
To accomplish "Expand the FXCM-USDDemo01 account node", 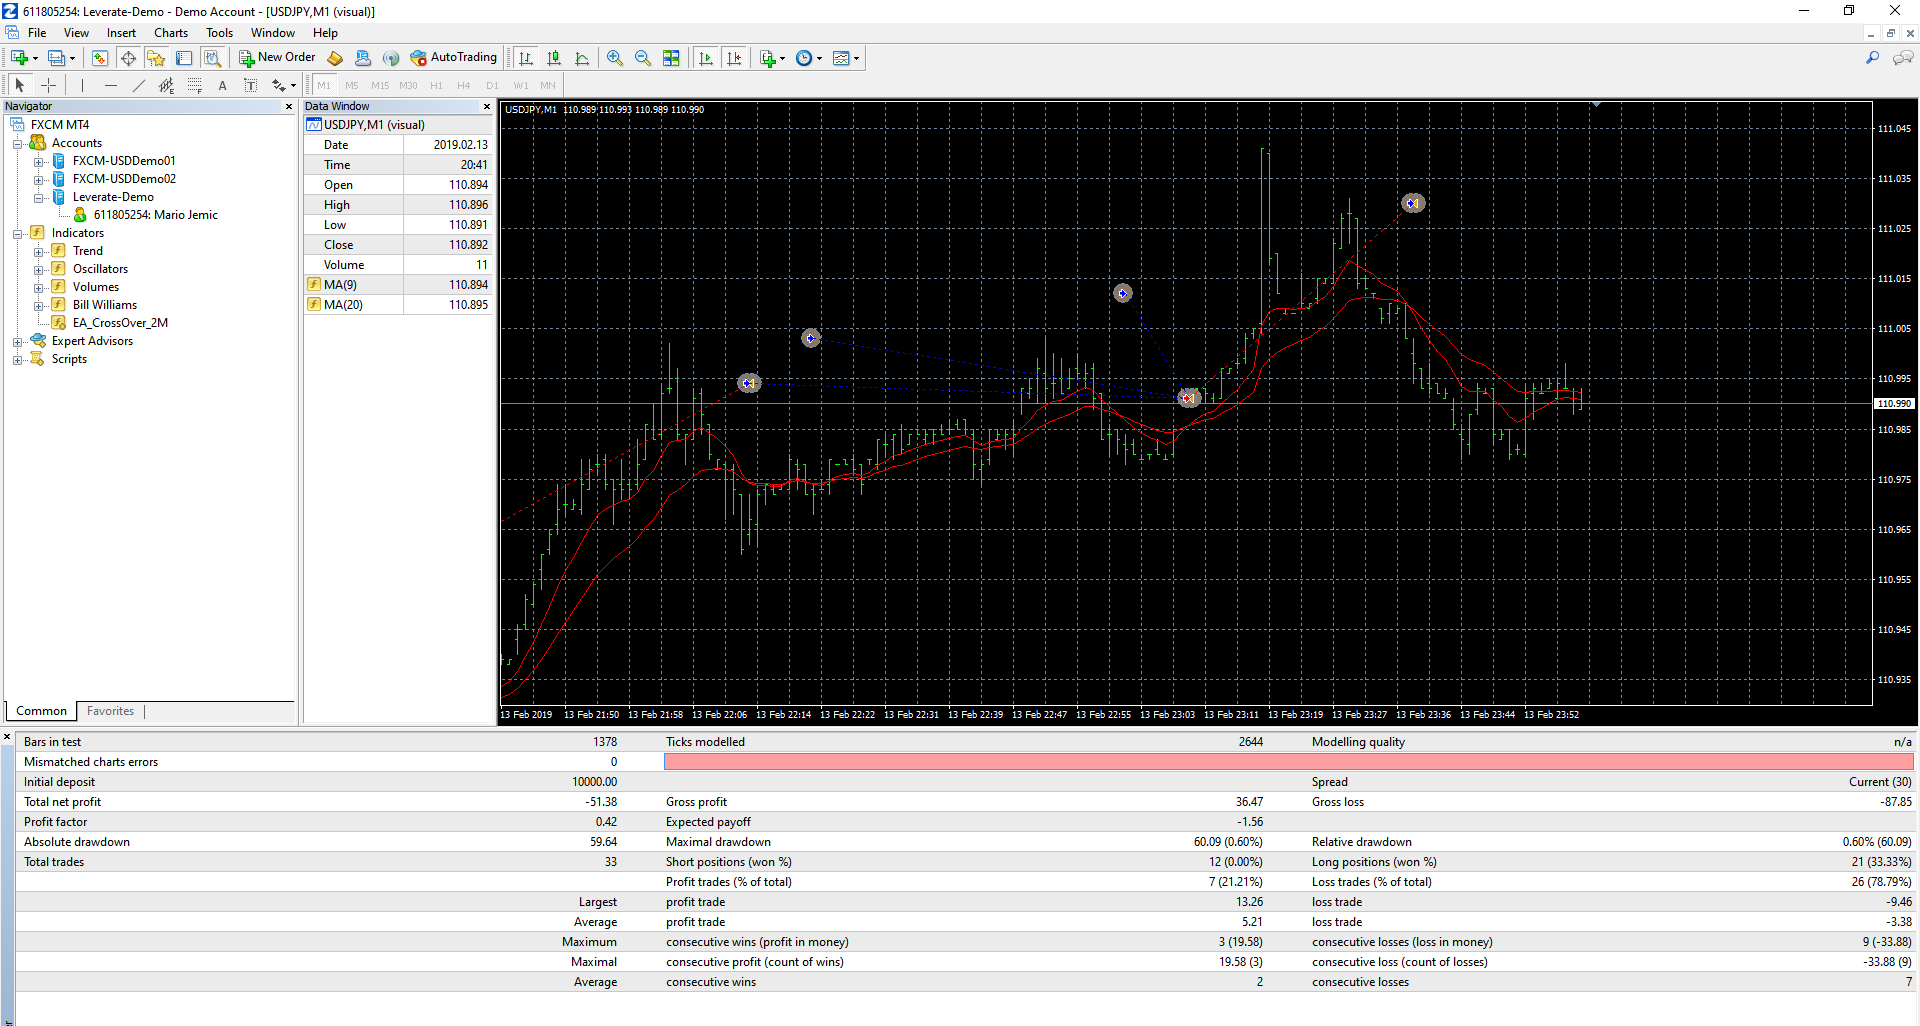I will (38, 161).
